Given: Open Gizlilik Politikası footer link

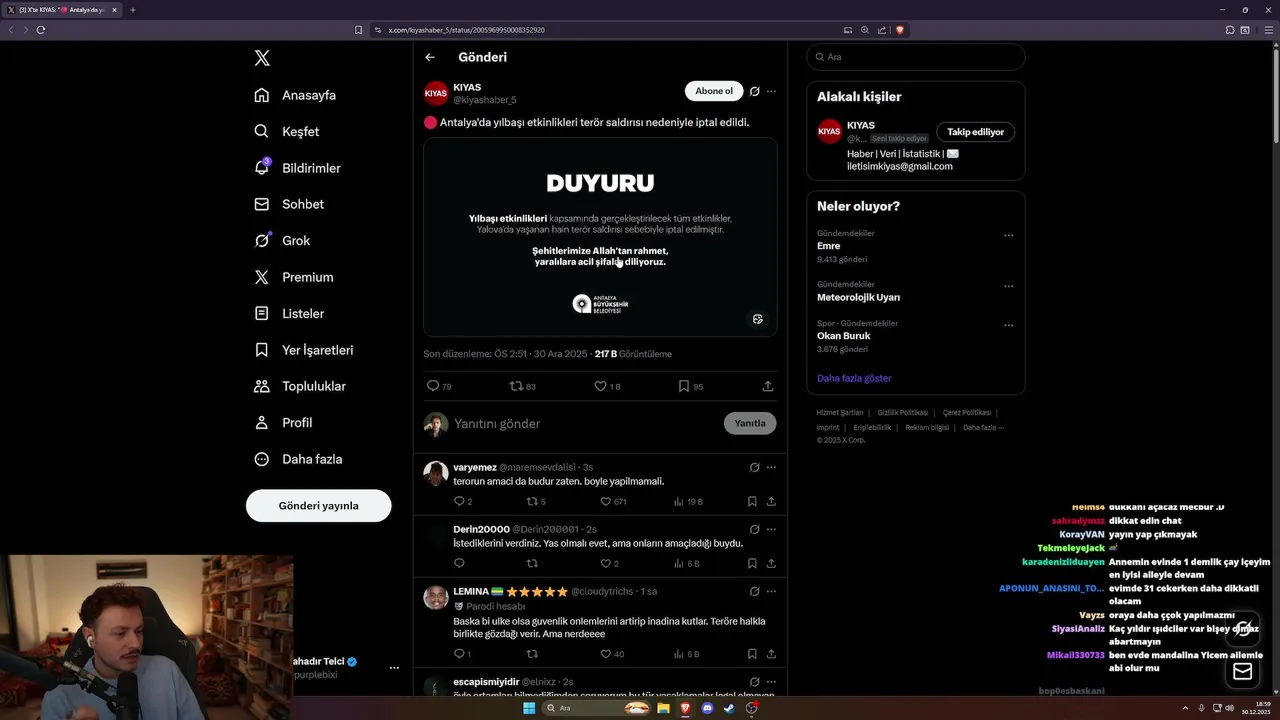Looking at the screenshot, I should 903,412.
